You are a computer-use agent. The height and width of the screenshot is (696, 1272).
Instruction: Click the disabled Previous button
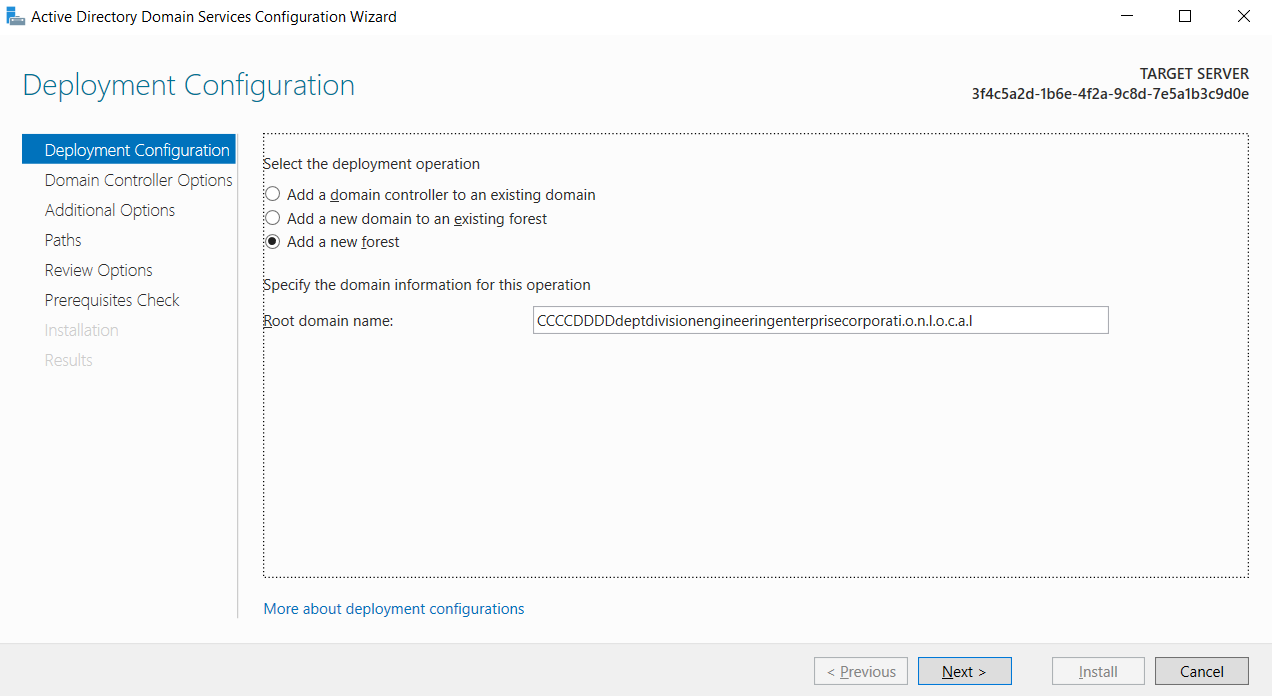coord(861,671)
